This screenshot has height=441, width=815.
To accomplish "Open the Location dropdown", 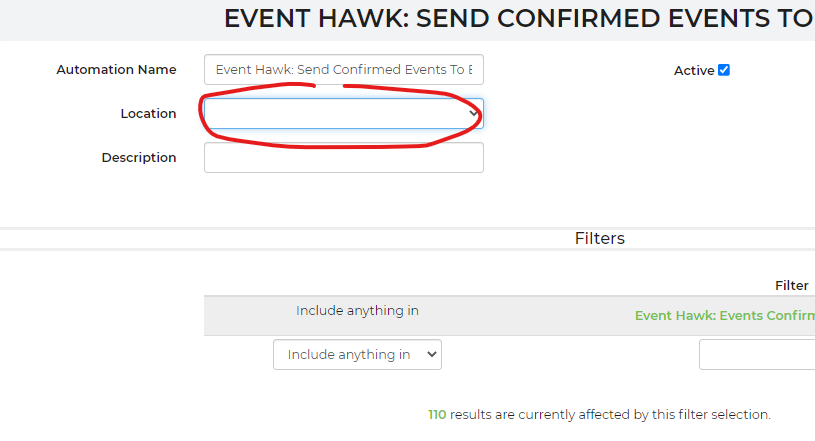I will [x=343, y=114].
